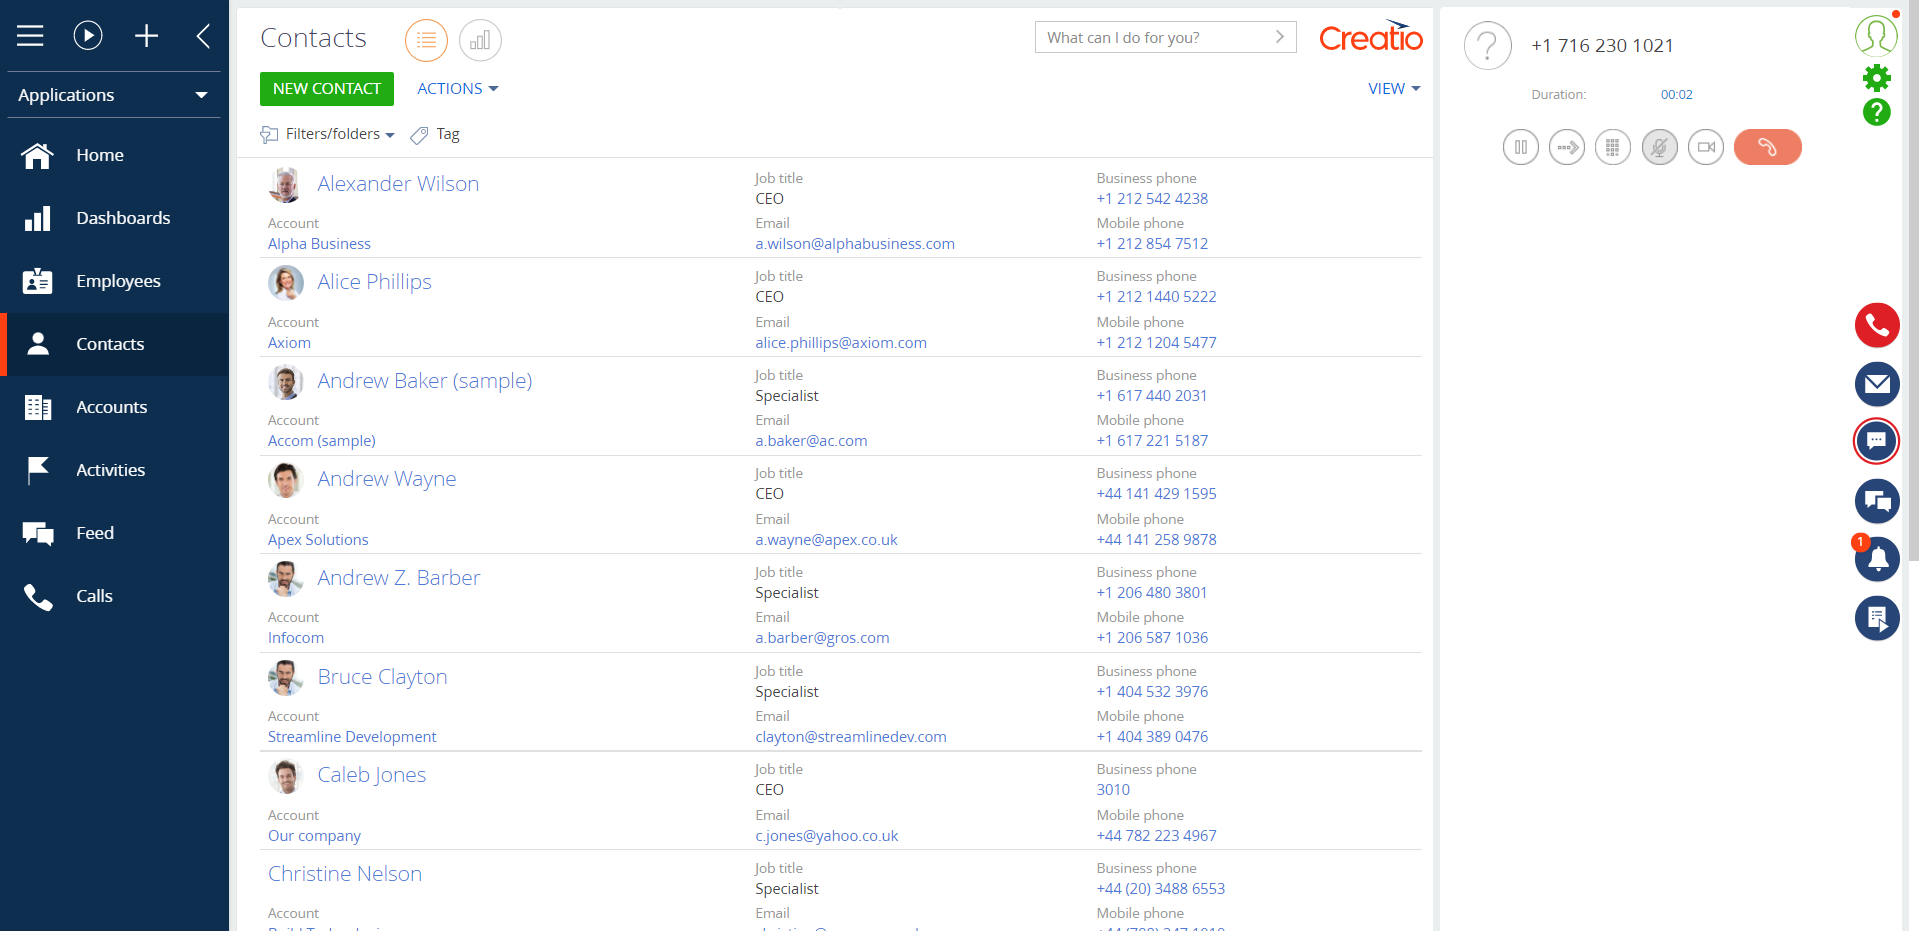Open notifications bell with one alert
The height and width of the screenshot is (931, 1919).
click(1876, 558)
